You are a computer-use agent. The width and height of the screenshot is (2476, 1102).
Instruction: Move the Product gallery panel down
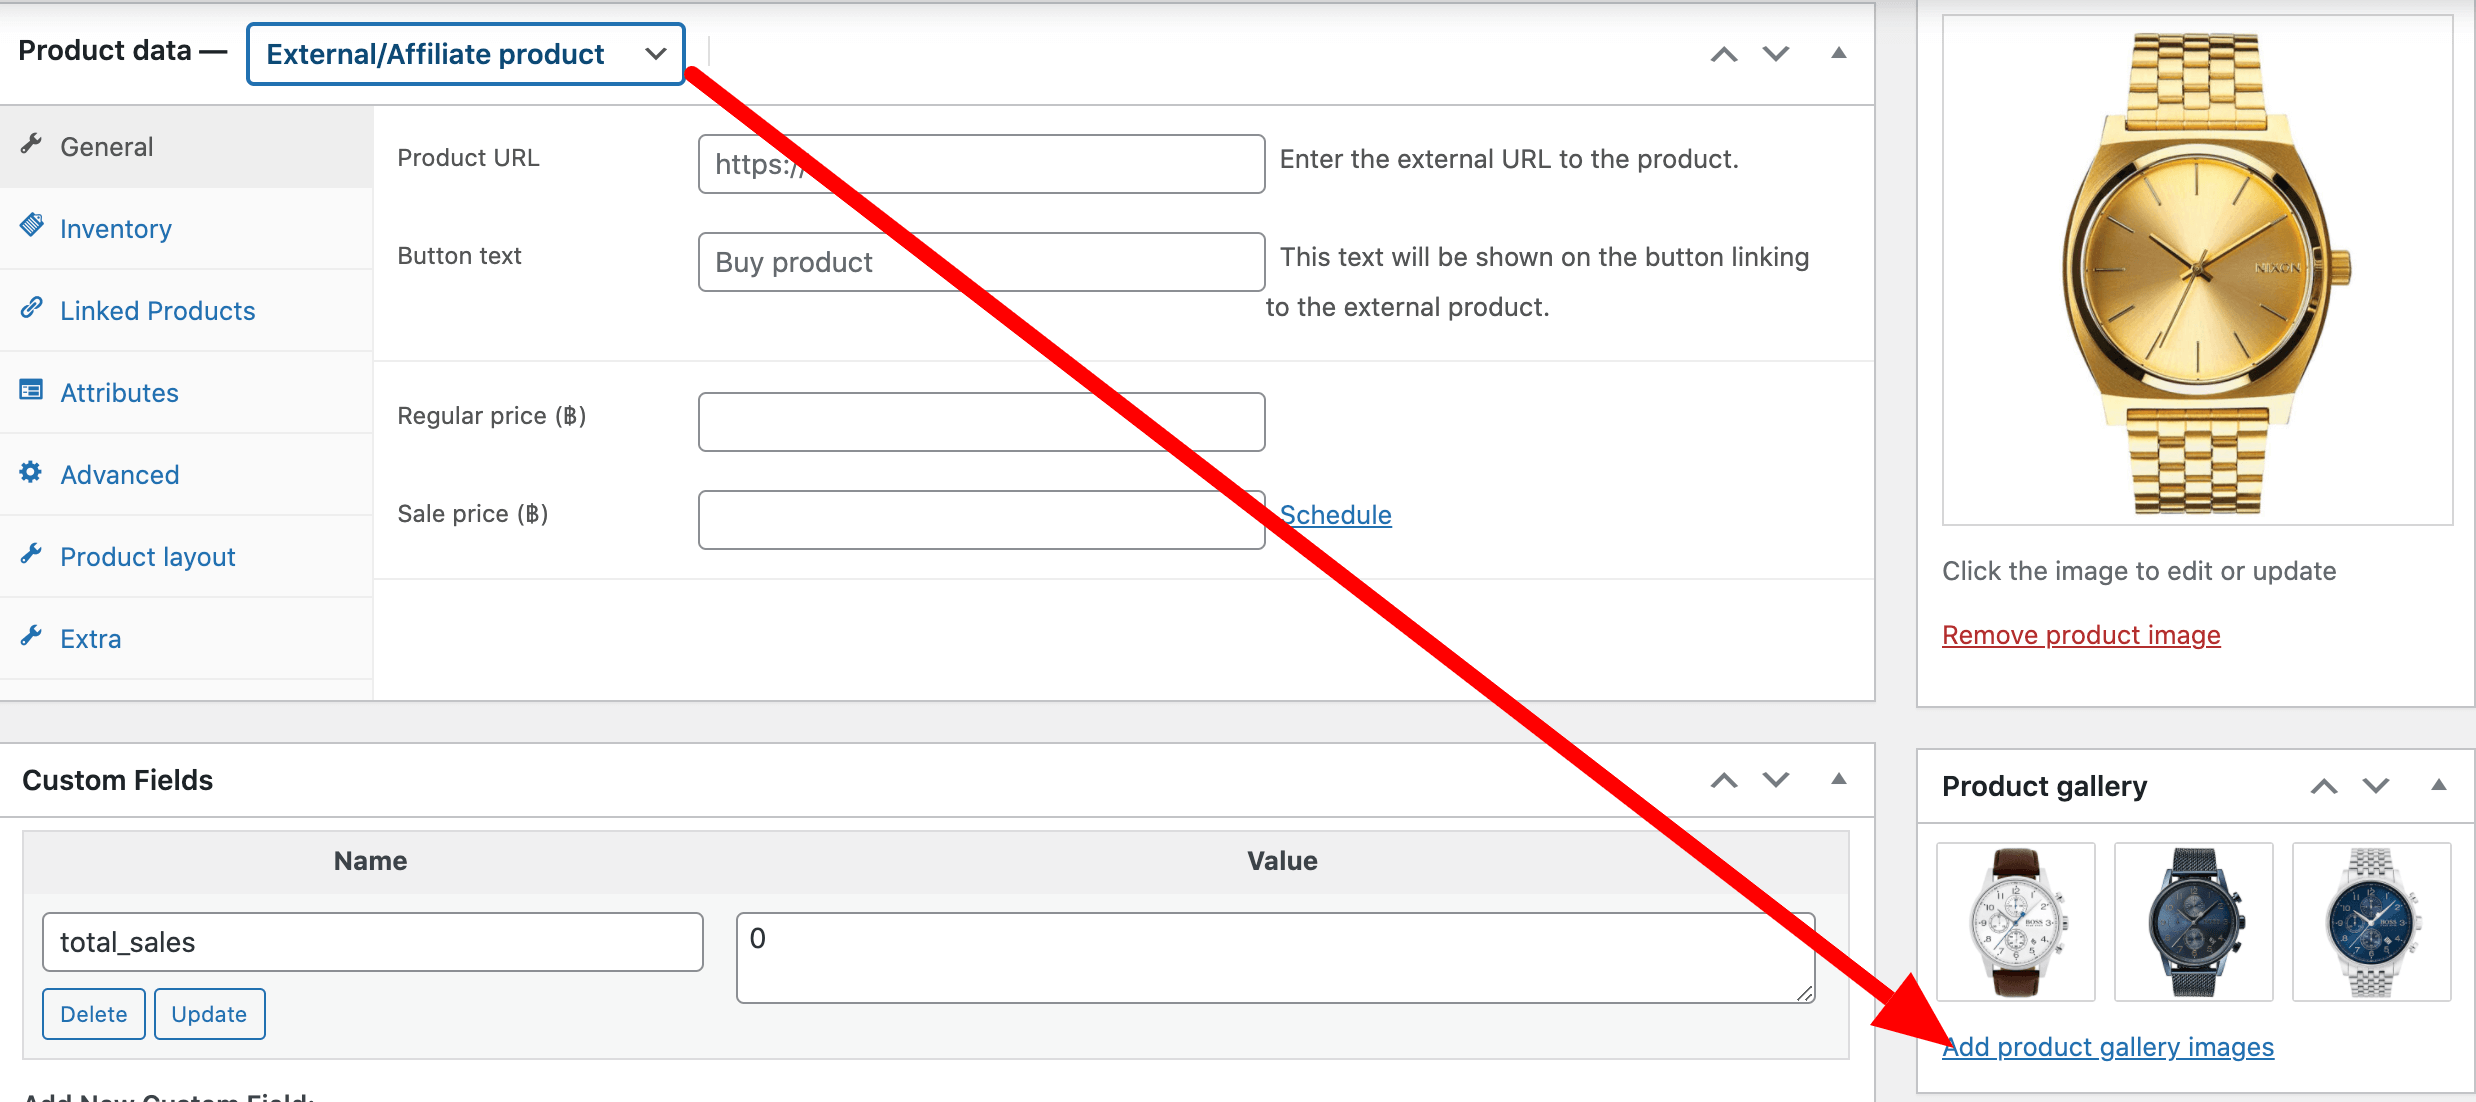tap(2374, 786)
